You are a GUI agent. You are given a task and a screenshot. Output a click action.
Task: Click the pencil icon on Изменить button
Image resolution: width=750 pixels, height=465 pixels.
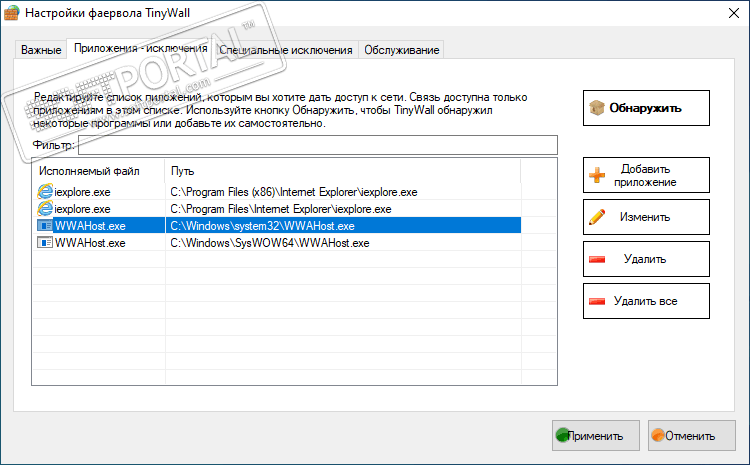597,217
